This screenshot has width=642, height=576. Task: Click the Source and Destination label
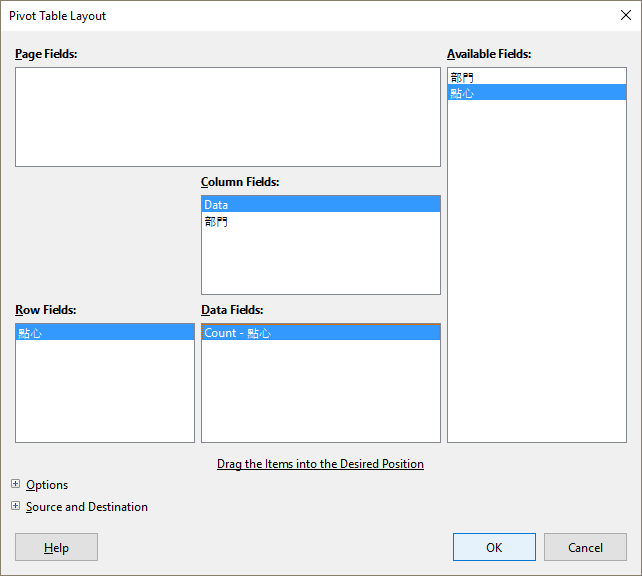87,507
